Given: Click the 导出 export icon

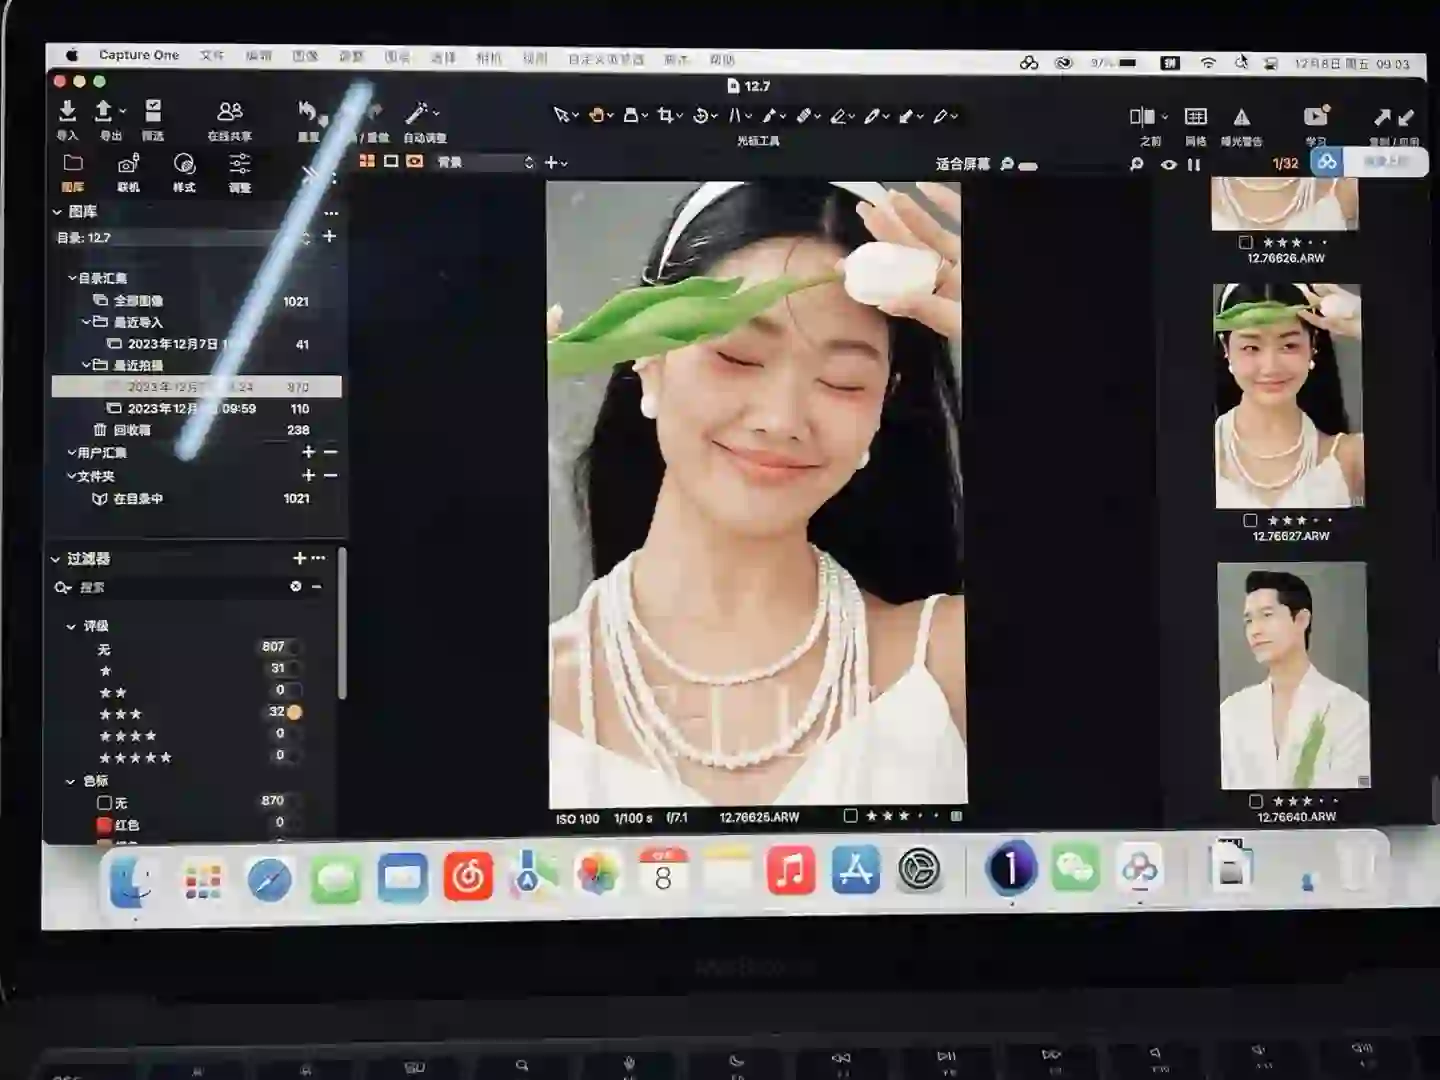Looking at the screenshot, I should (x=103, y=111).
